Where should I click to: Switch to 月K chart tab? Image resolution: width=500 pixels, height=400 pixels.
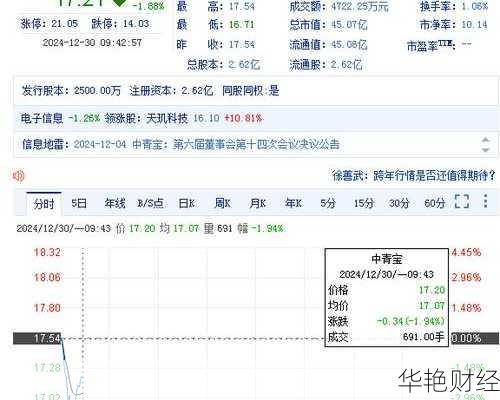pos(258,203)
